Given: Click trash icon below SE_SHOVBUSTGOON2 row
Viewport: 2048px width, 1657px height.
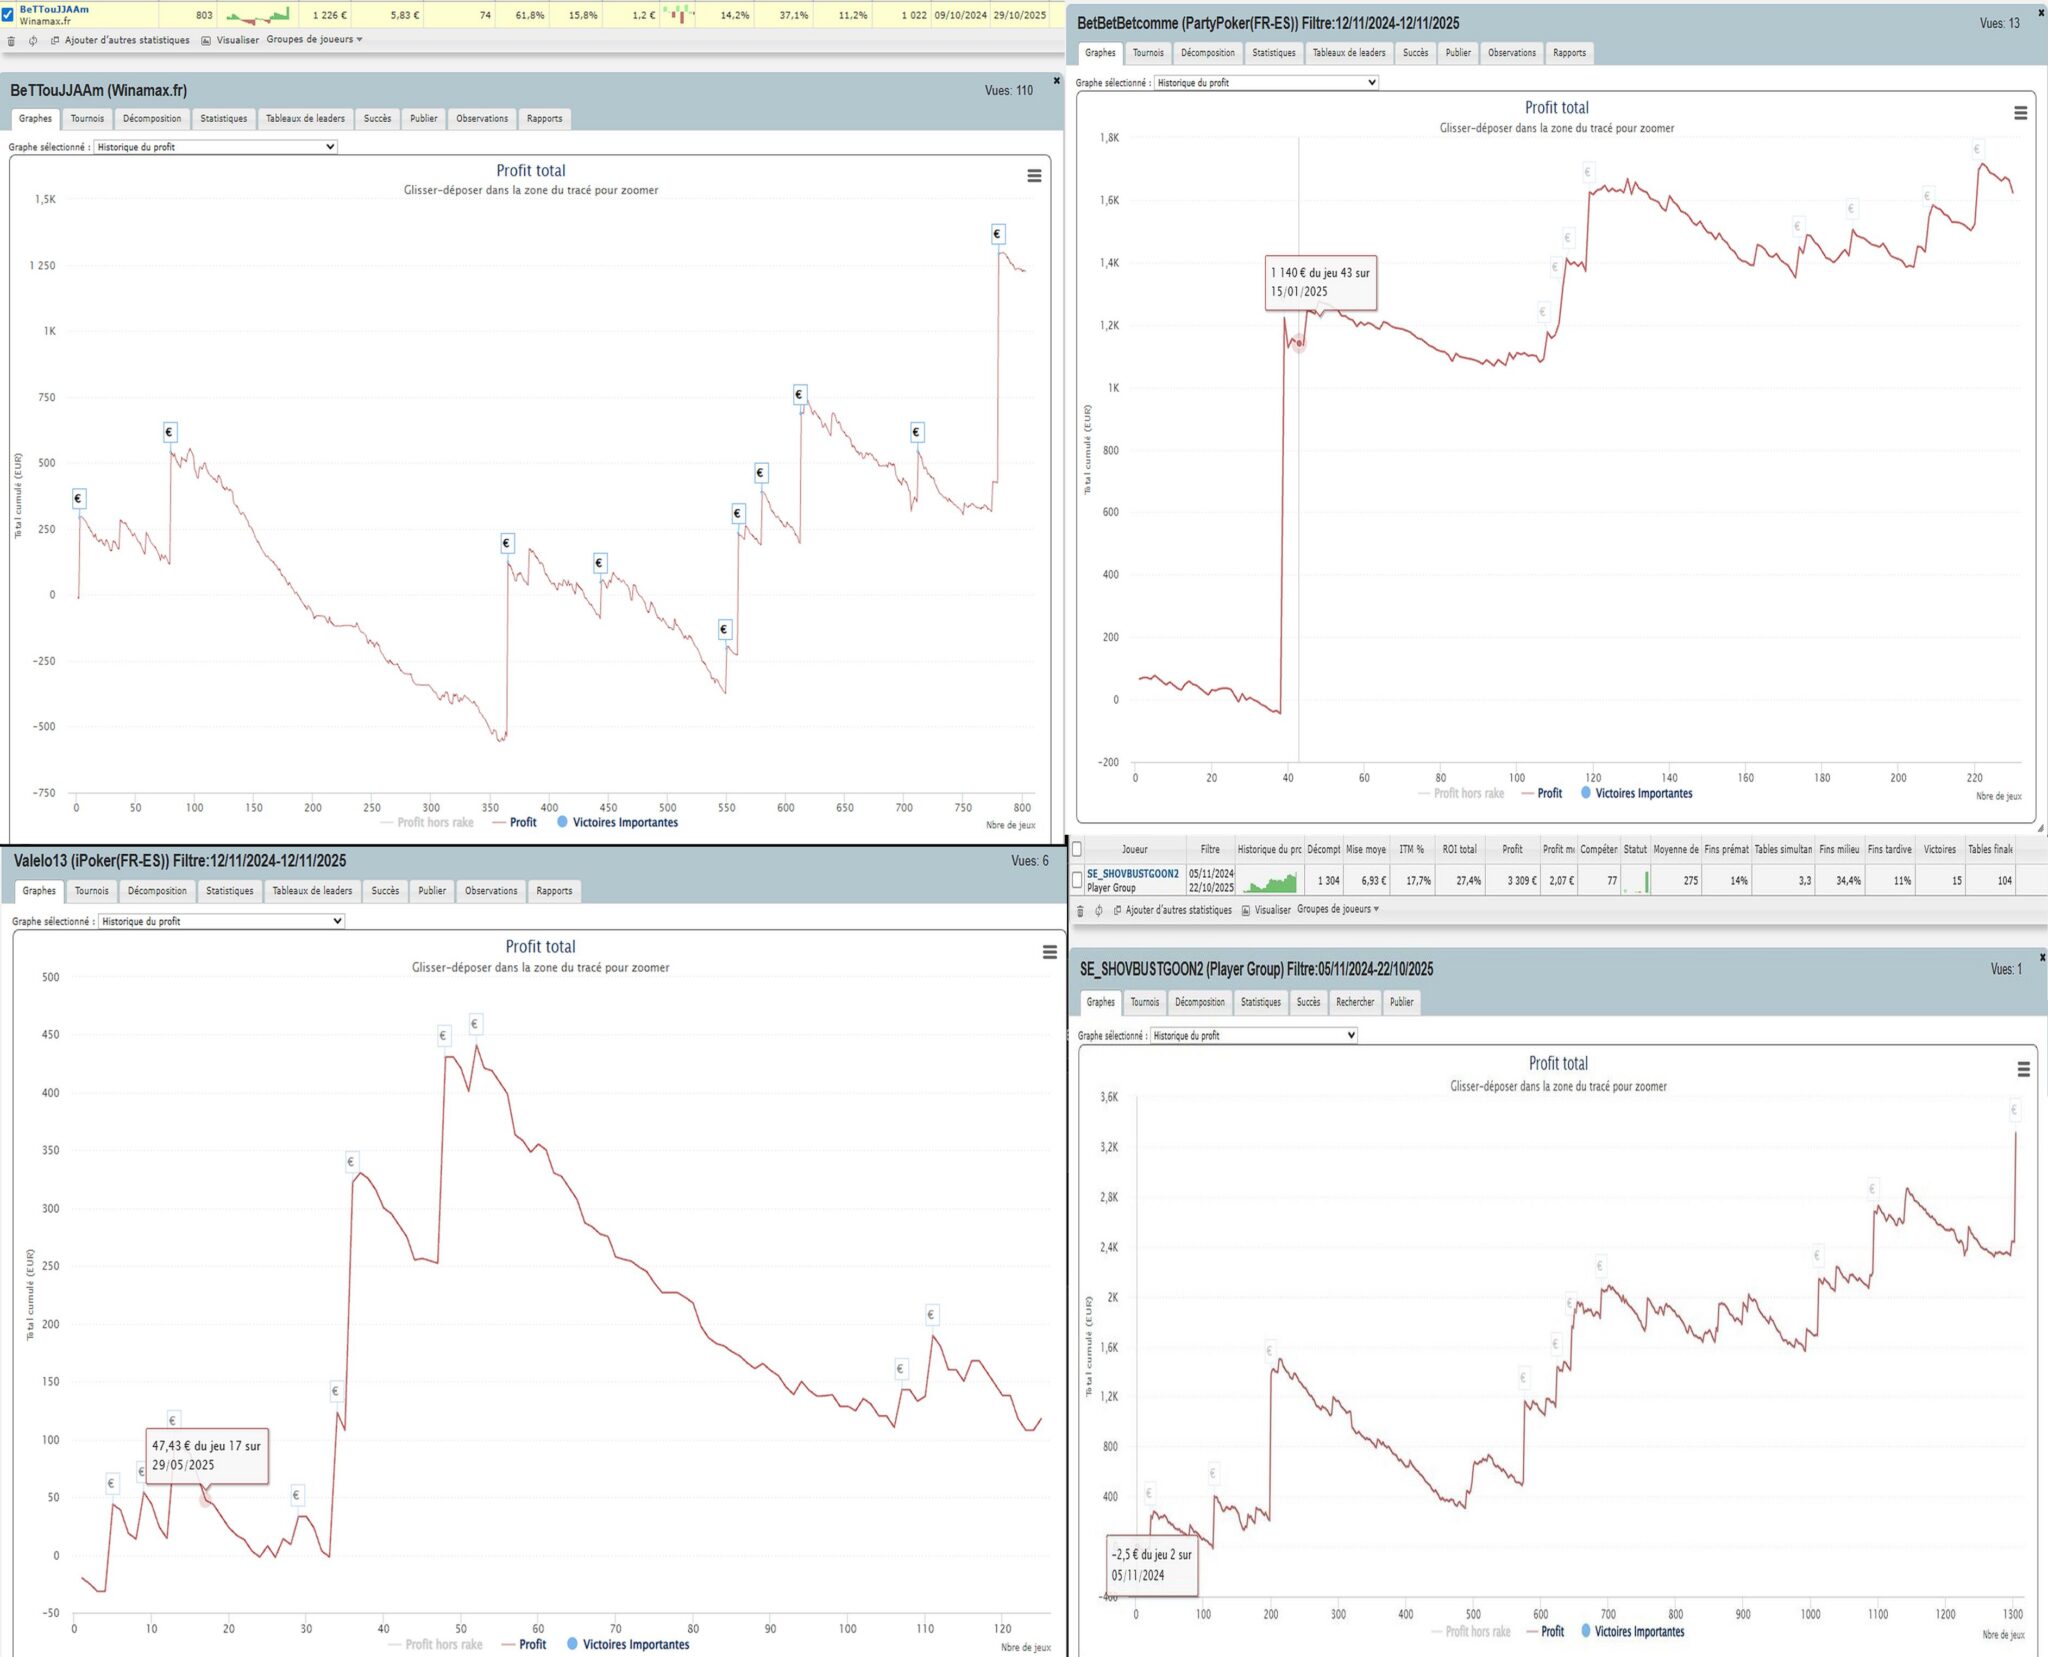Looking at the screenshot, I should point(1080,910).
